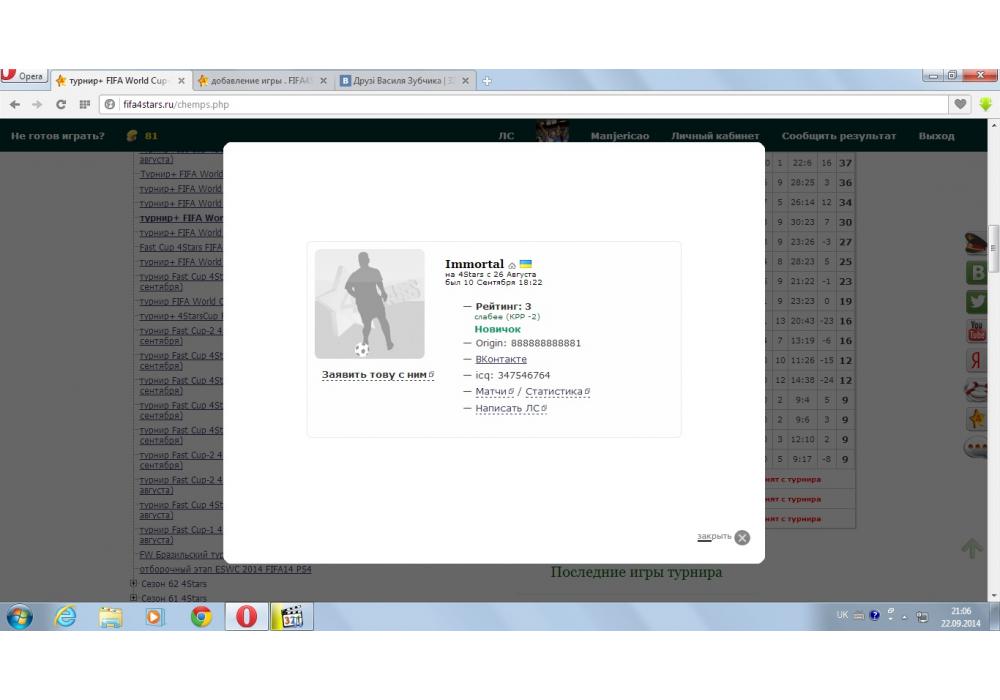1000x700 pixels.
Task: Open the Speed Dial grid icon
Action: point(85,104)
